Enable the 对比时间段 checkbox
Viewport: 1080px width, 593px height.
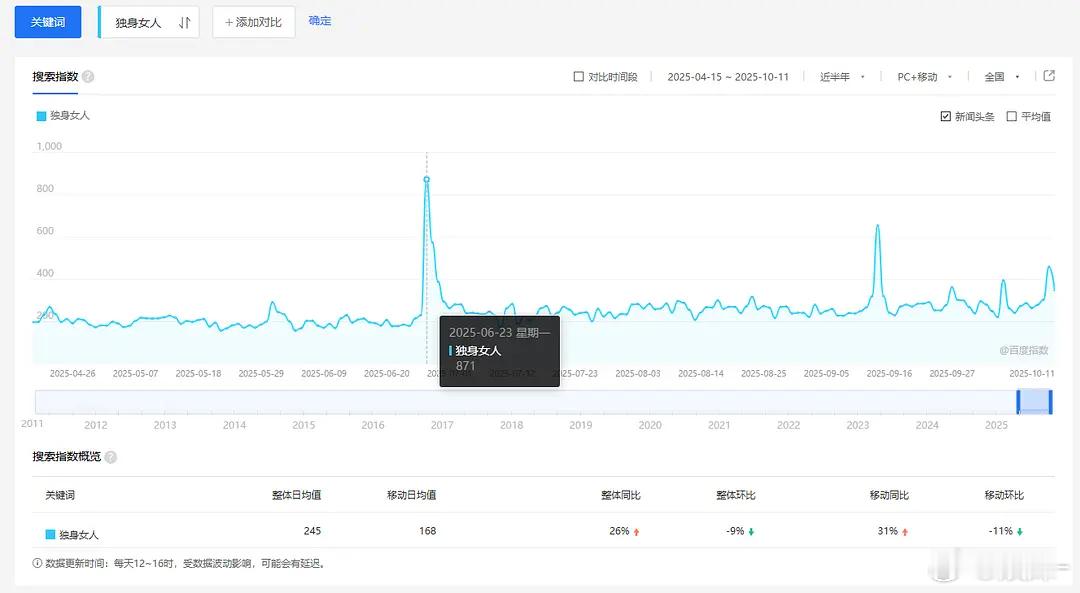point(579,76)
